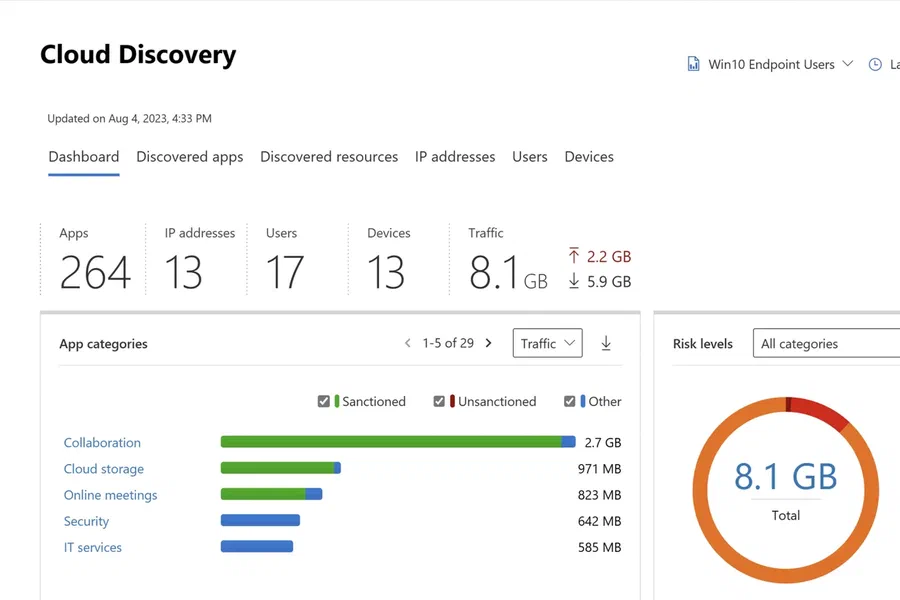Viewport: 900px width, 600px height.
Task: Go to next page of app categories
Action: (x=488, y=343)
